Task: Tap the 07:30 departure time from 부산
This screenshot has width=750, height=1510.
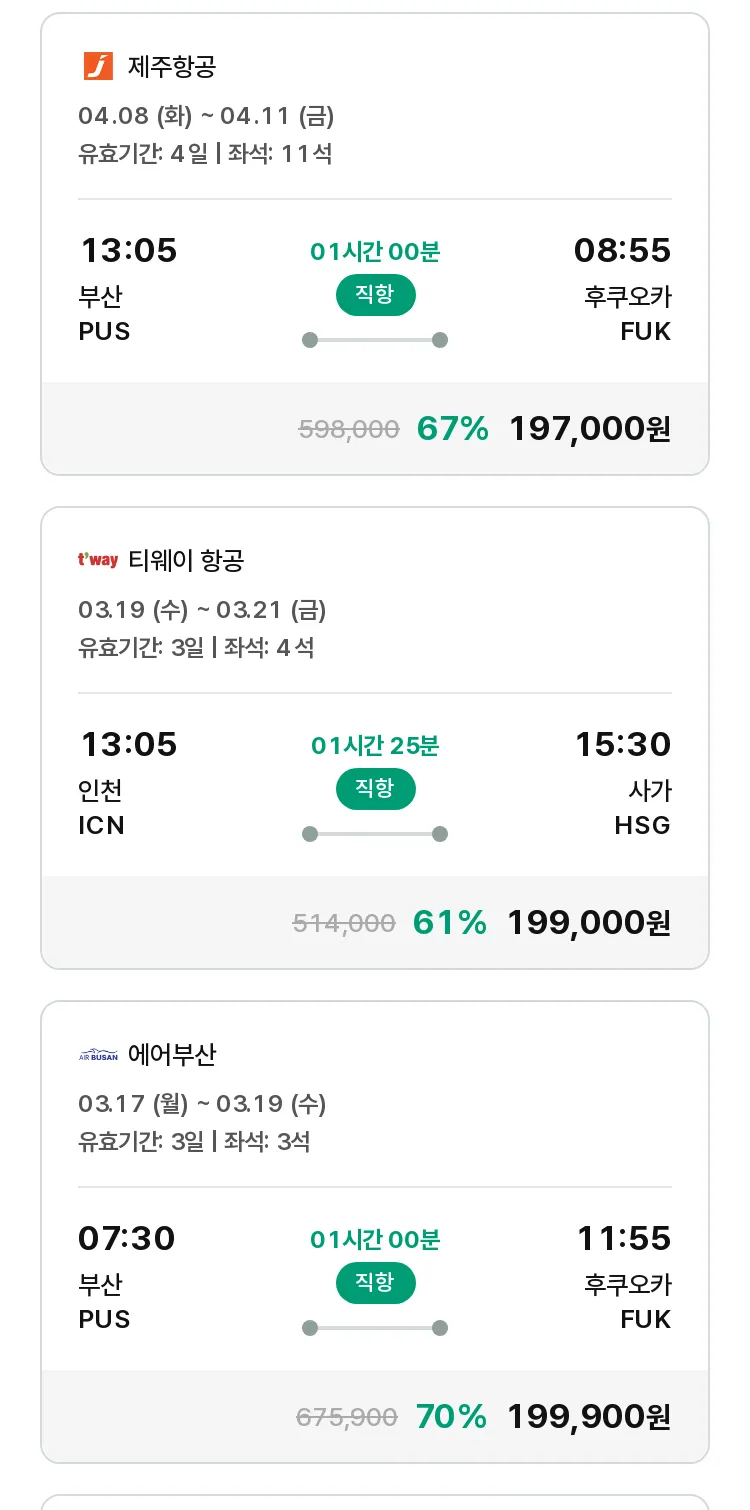Action: [127, 1238]
